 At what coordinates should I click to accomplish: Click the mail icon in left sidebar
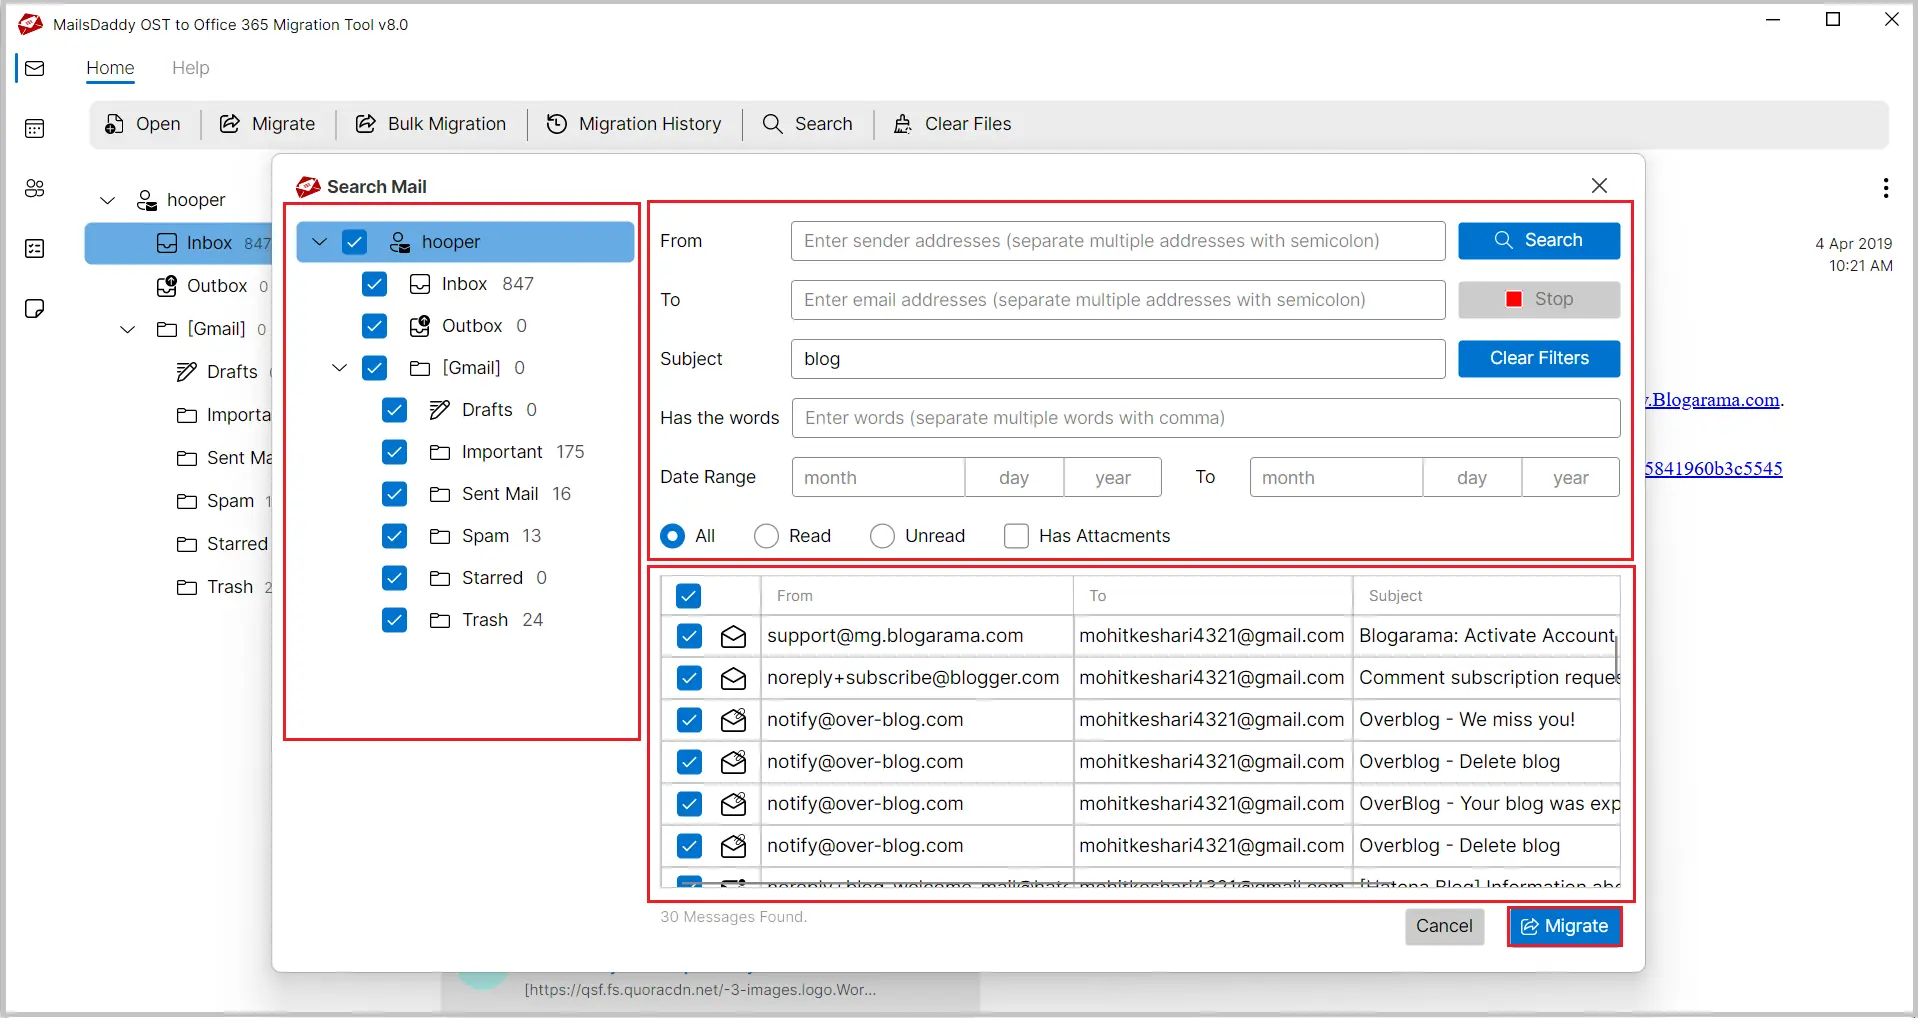pyautogui.click(x=35, y=68)
